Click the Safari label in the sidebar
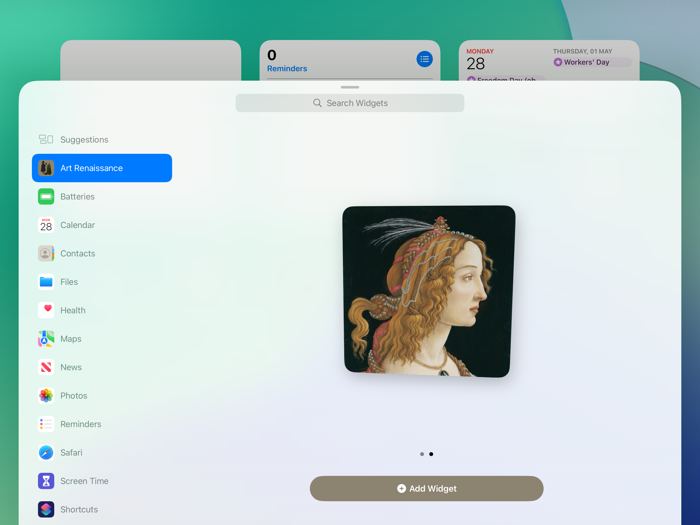 click(71, 452)
